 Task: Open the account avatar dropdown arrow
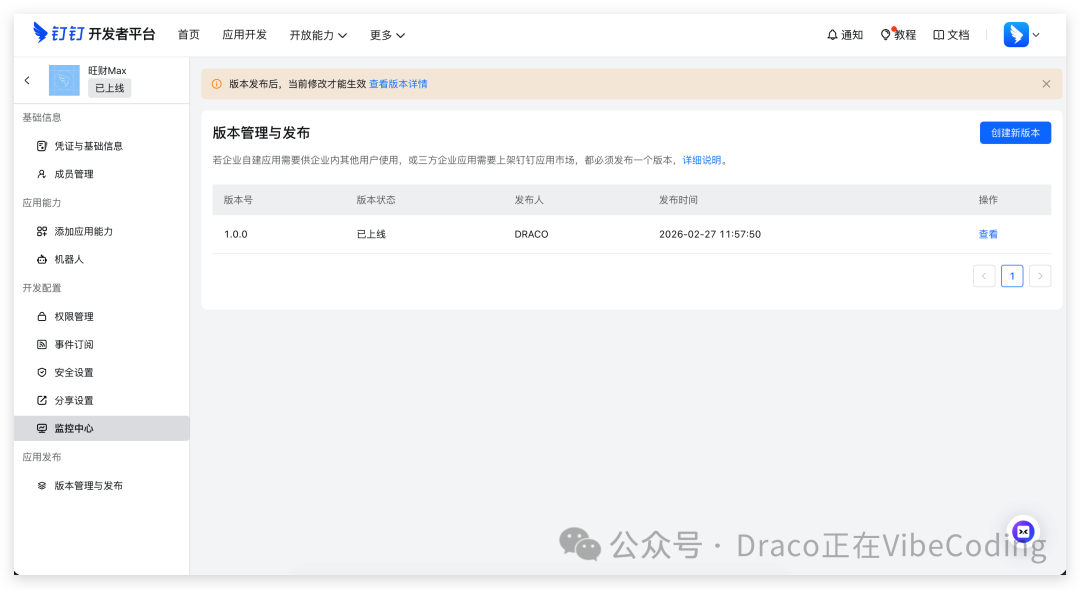click(1034, 34)
